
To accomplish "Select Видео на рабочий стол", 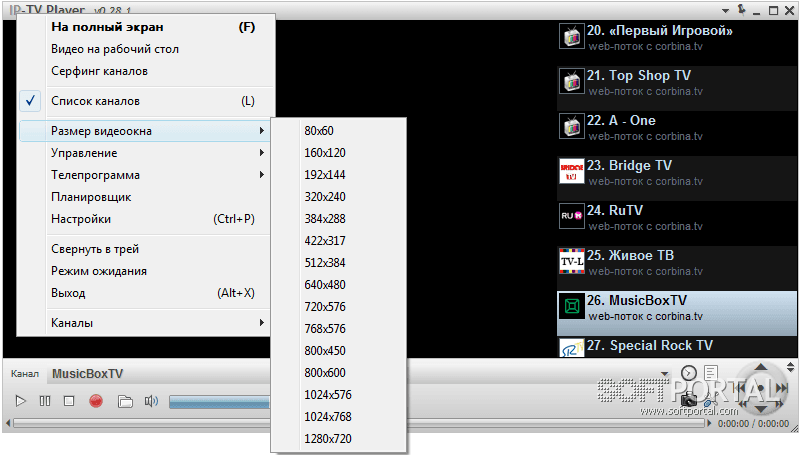I will 146,49.
